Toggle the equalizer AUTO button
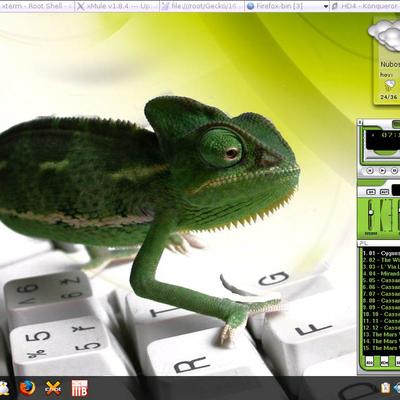This screenshot has height=400, width=400. [x=384, y=192]
